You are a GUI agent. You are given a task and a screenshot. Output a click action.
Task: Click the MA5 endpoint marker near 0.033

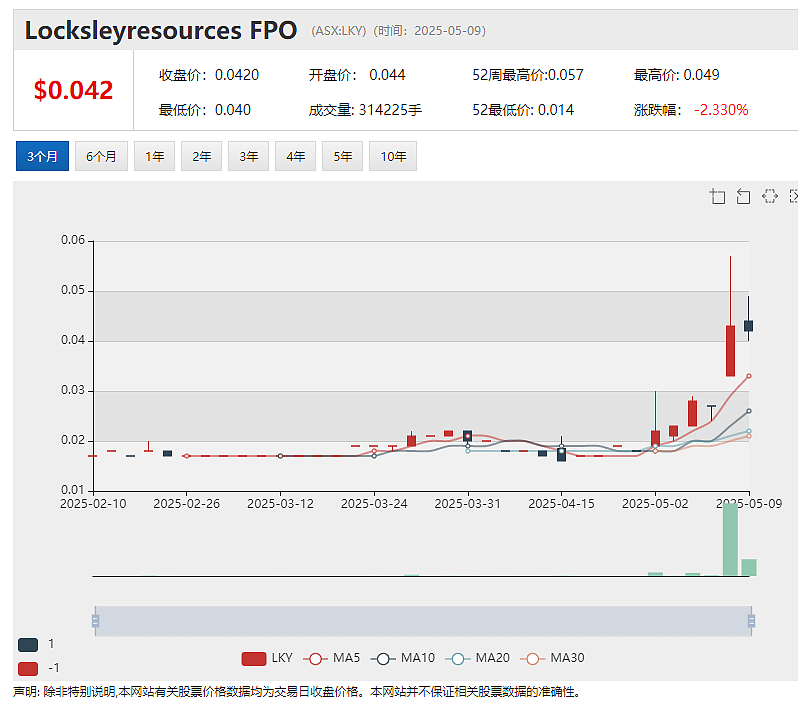point(749,376)
